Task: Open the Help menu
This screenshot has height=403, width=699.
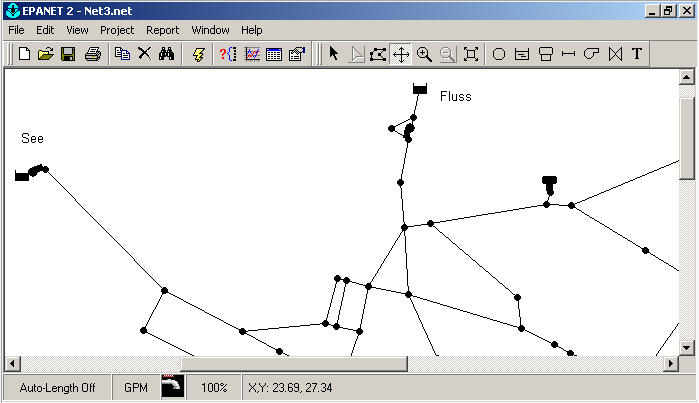Action: 251,30
